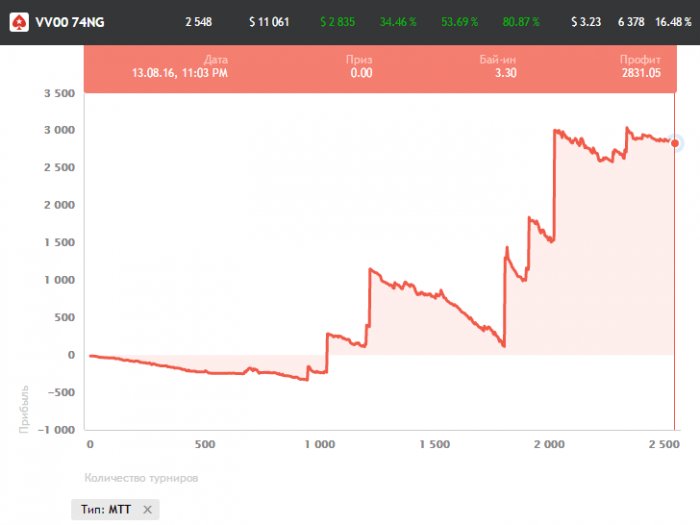The width and height of the screenshot is (700, 525).
Task: Click the 34.46 % stat
Action: click(398, 22)
